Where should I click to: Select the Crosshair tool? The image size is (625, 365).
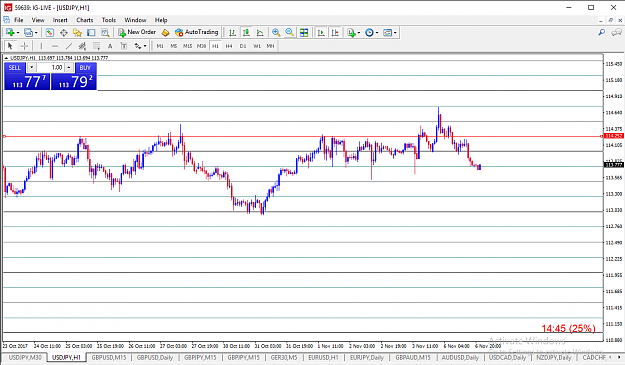tap(24, 46)
